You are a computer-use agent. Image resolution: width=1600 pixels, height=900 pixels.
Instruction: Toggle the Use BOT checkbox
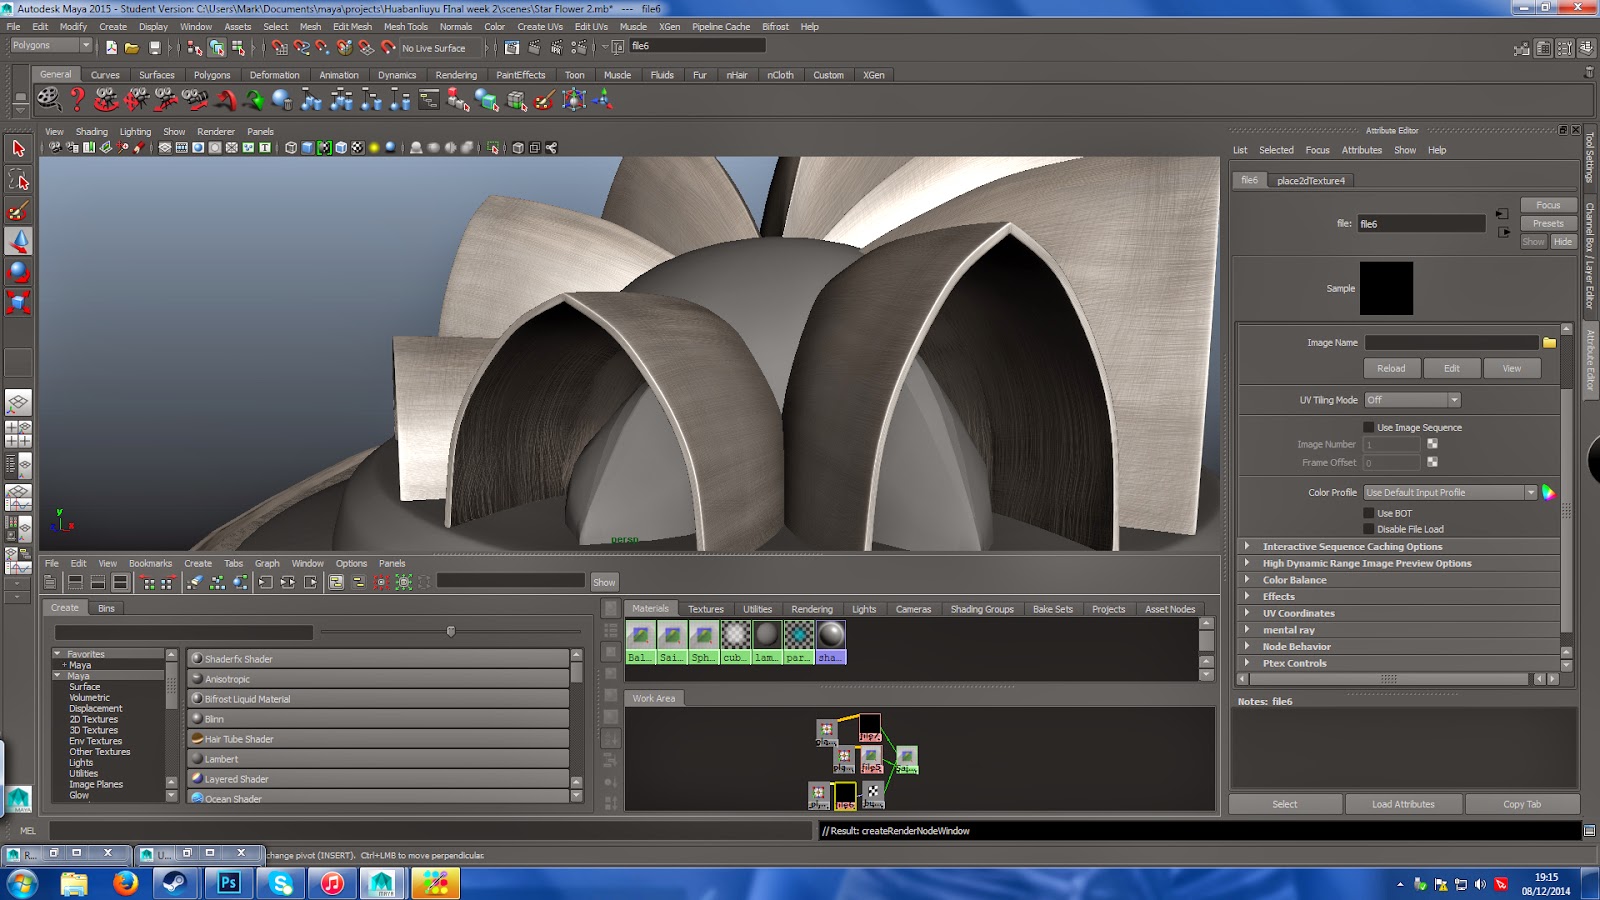[x=1369, y=513]
